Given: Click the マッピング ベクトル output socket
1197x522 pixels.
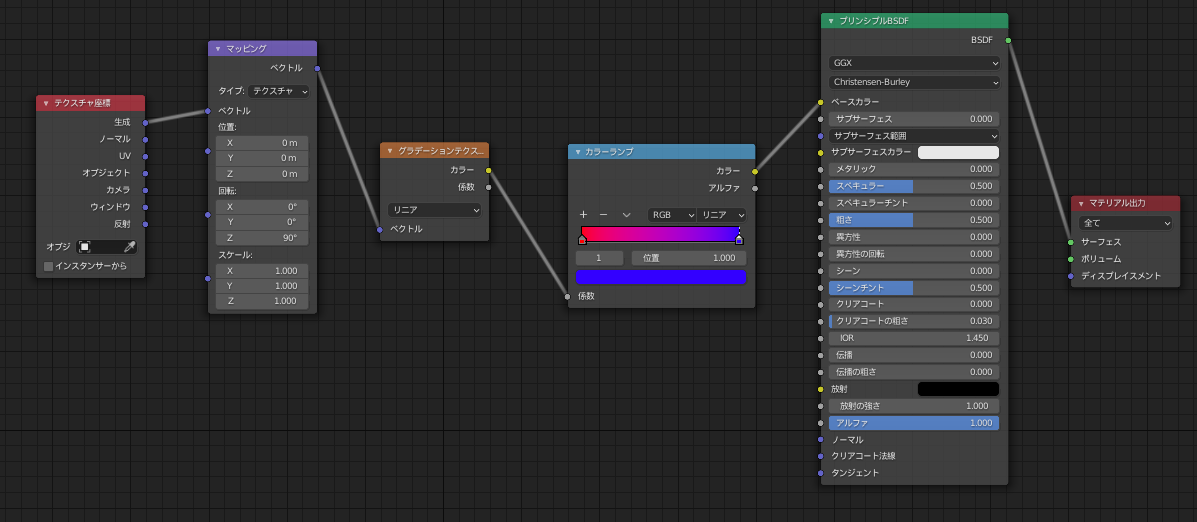Looking at the screenshot, I should tap(317, 69).
